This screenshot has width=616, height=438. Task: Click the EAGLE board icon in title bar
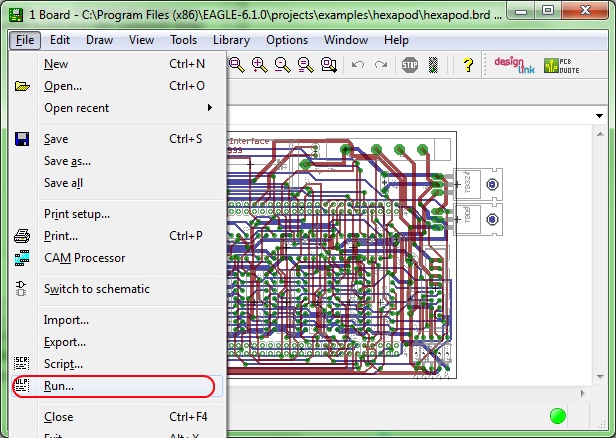click(16, 15)
